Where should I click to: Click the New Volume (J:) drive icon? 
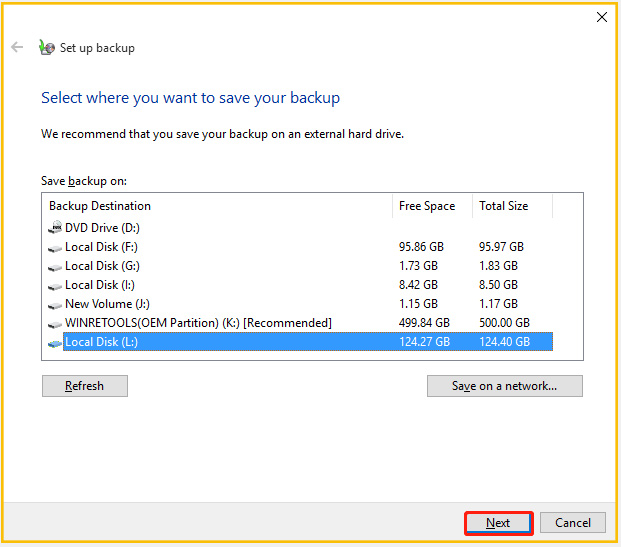click(55, 305)
